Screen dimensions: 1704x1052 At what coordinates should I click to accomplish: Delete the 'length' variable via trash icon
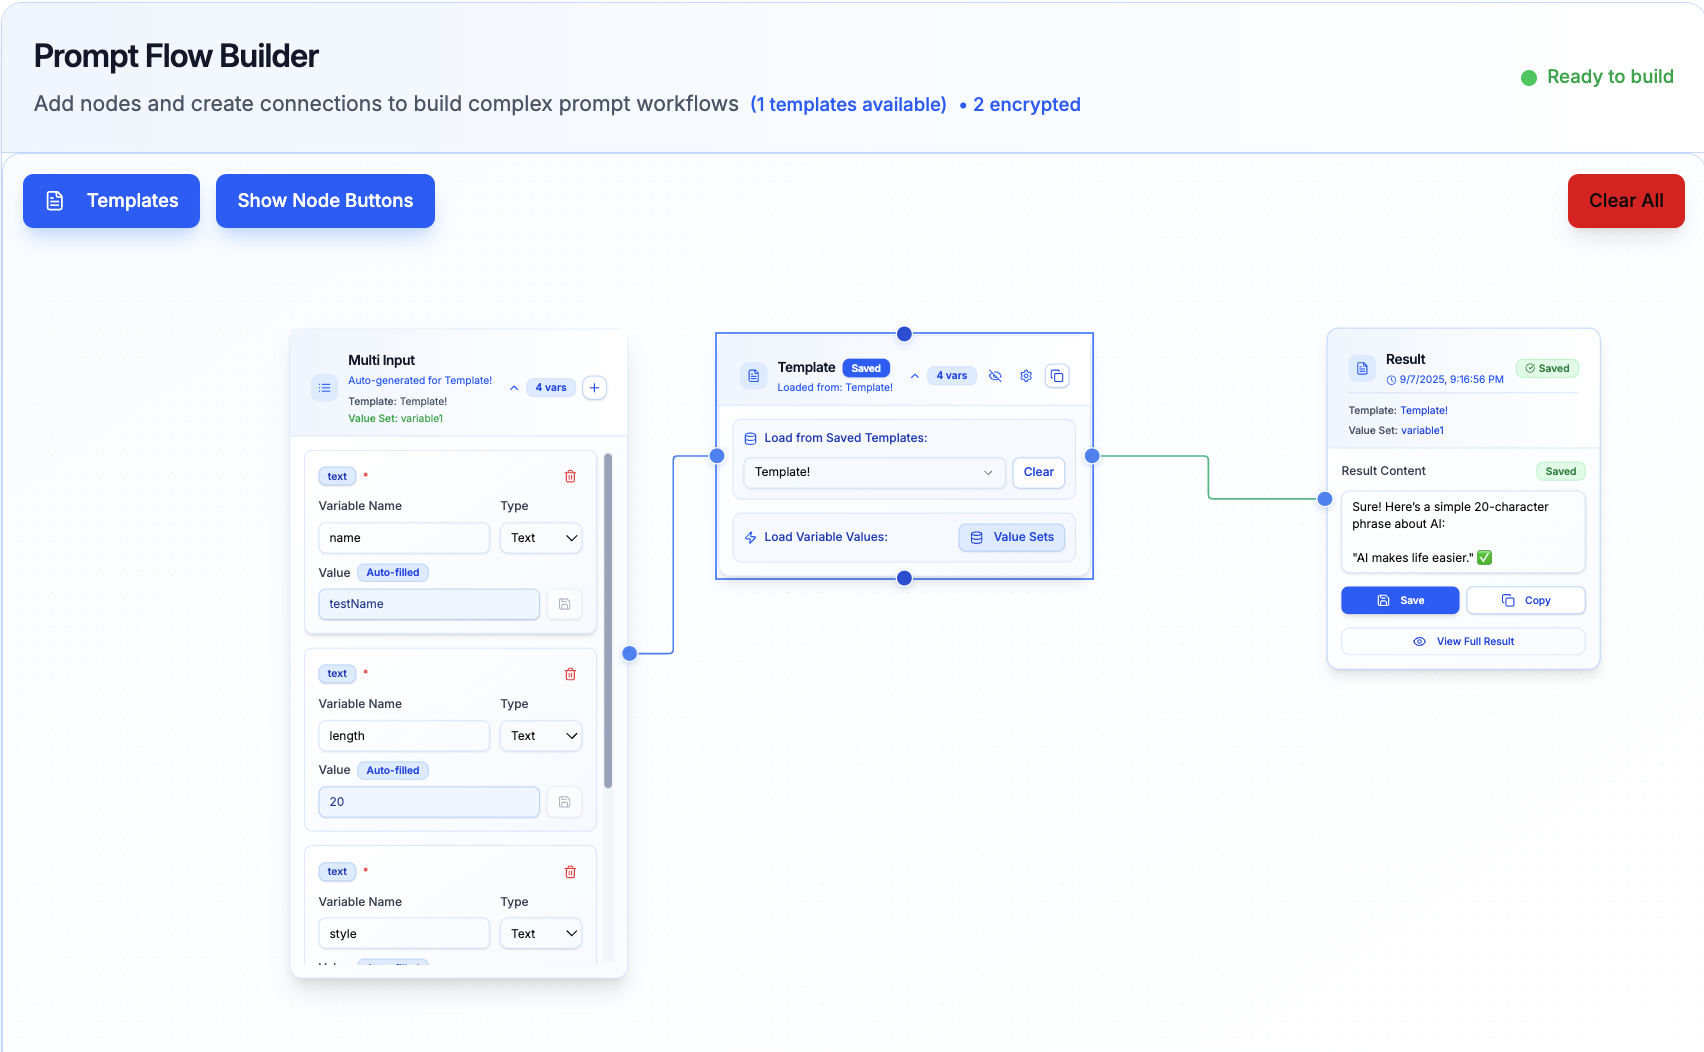[x=570, y=675]
